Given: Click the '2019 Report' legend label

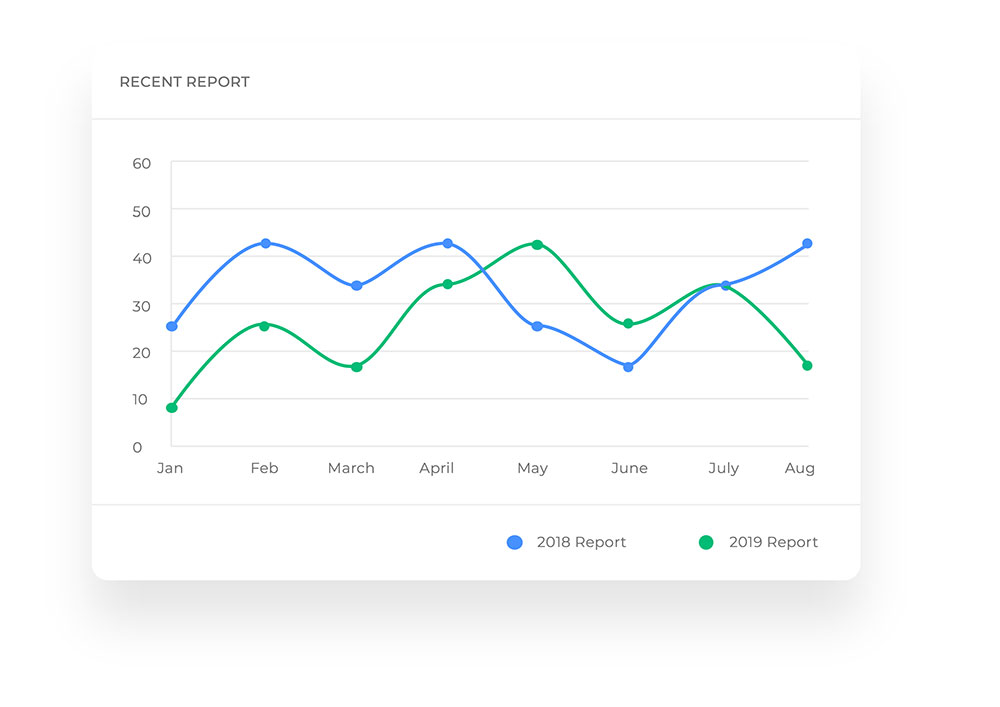Looking at the screenshot, I should pyautogui.click(x=773, y=542).
